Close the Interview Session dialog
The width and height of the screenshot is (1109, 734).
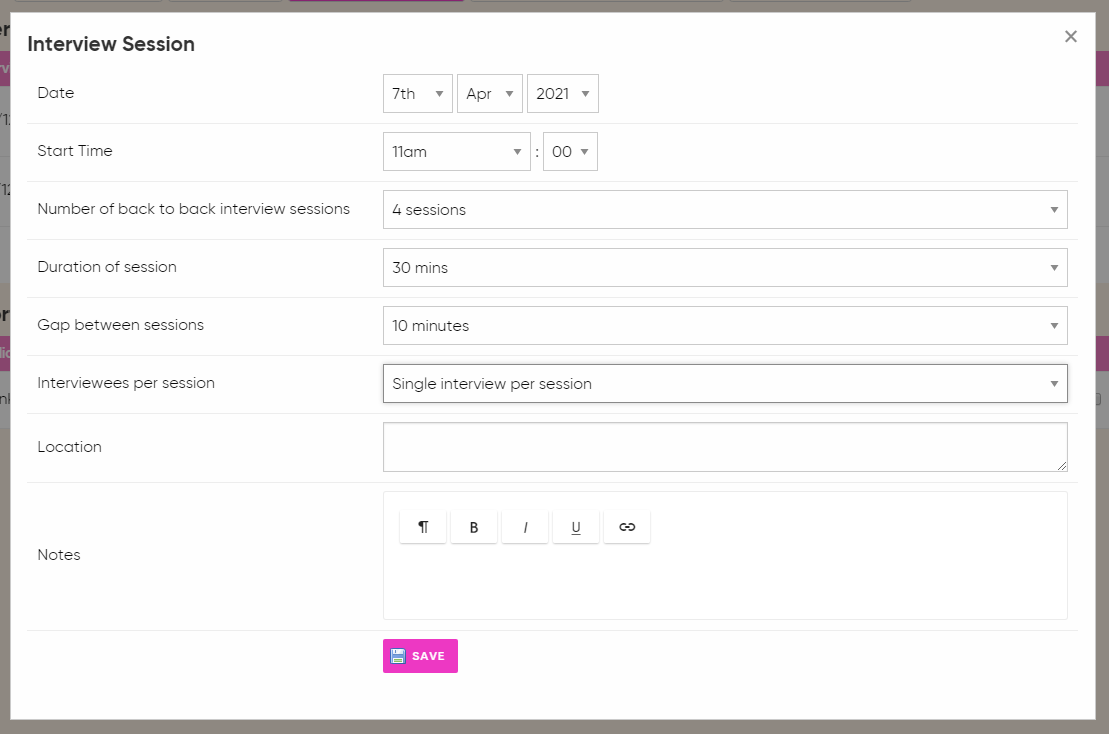(1070, 37)
